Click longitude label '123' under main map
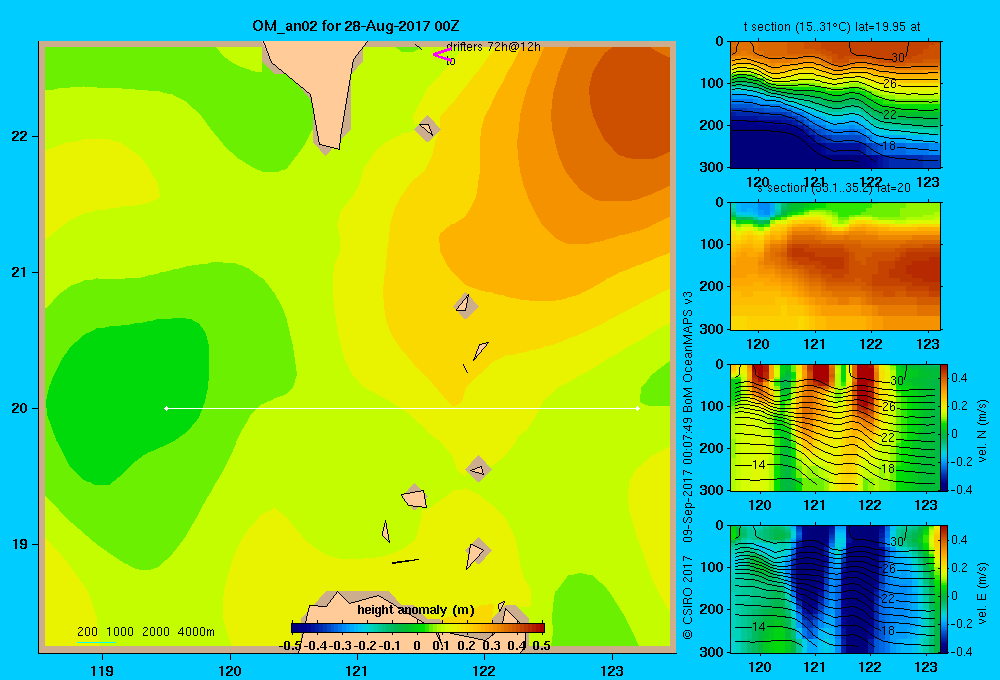Image resolution: width=1000 pixels, height=680 pixels. 612,670
